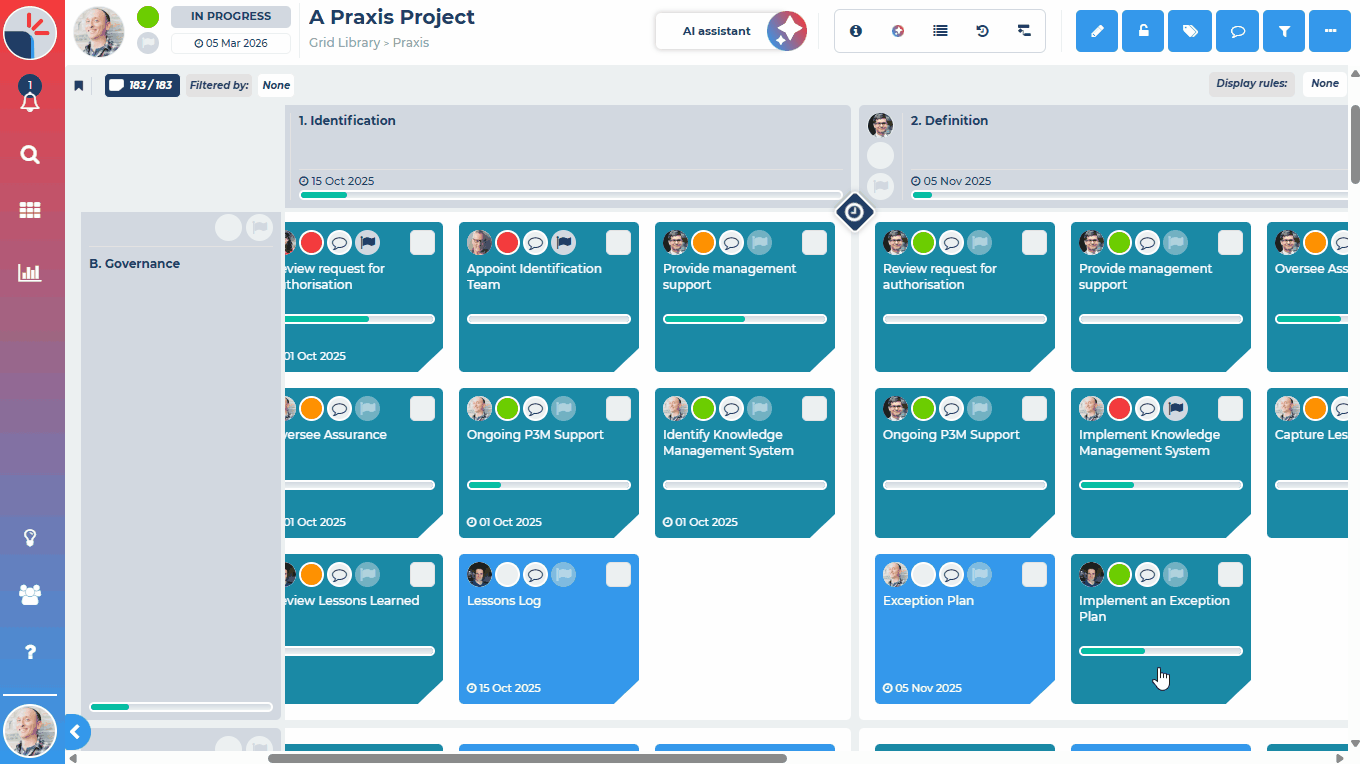Image resolution: width=1360 pixels, height=764 pixels.
Task: Open the Filtered by None selector
Action: (275, 85)
